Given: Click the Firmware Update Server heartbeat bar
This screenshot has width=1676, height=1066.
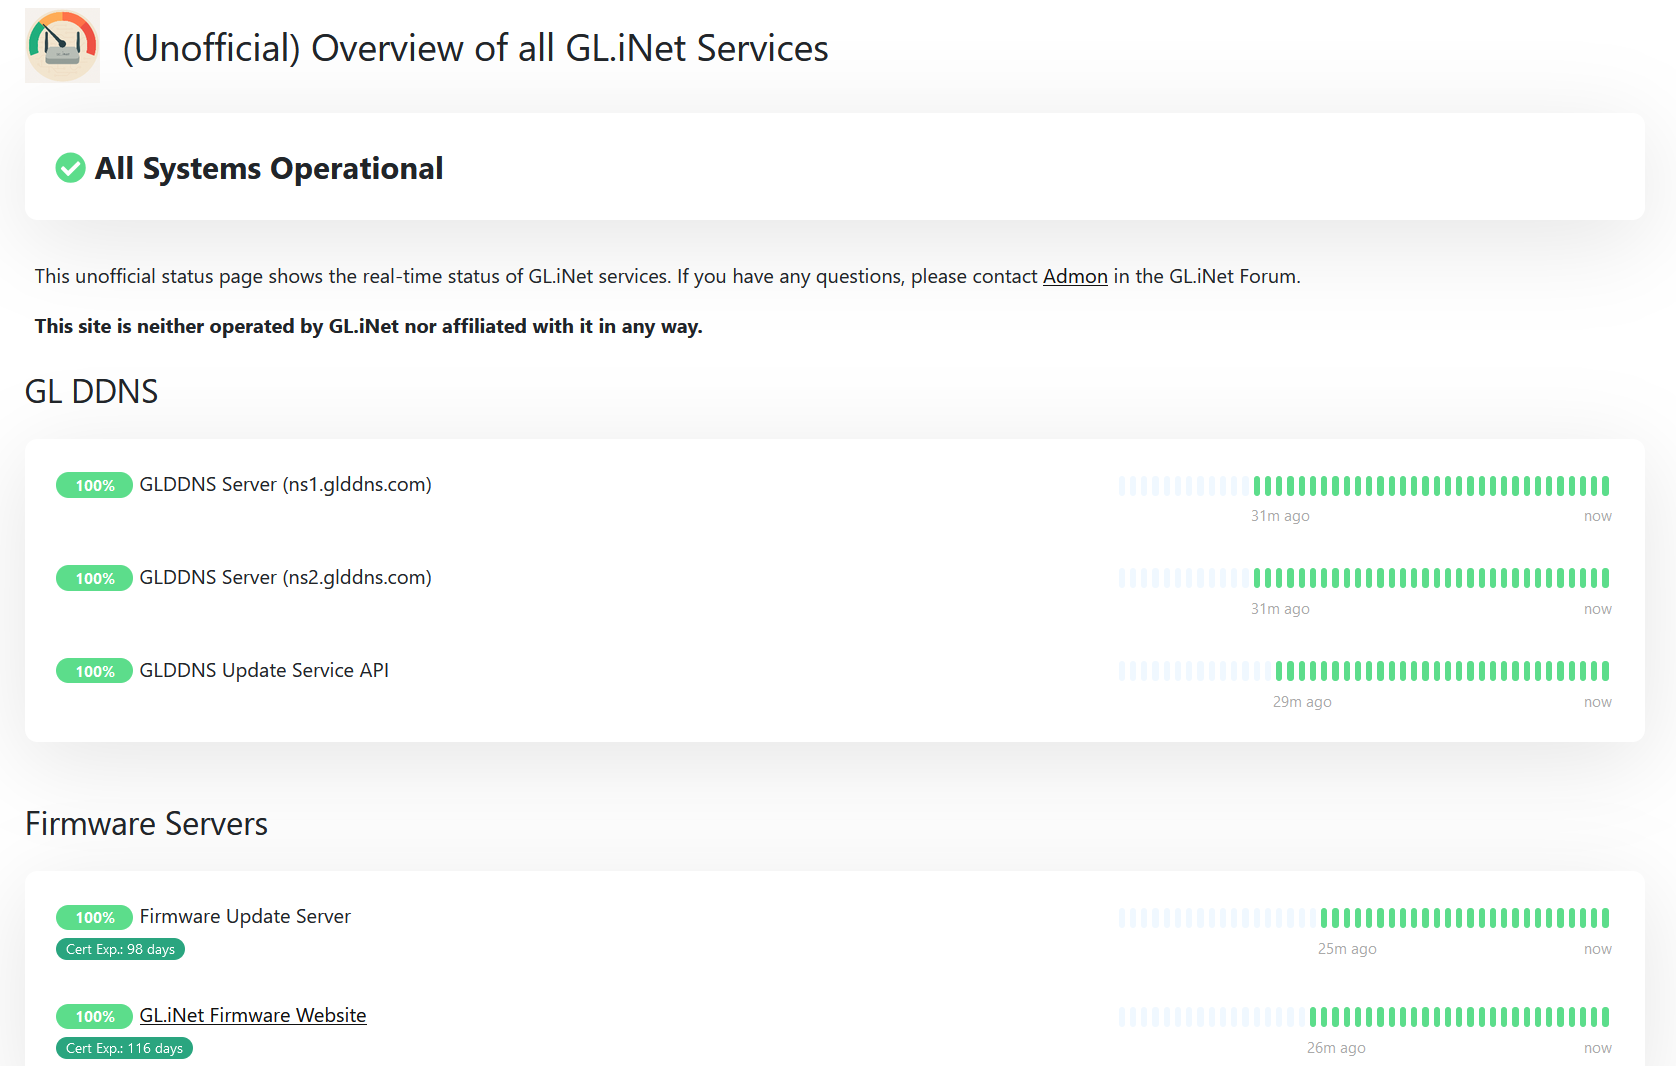Looking at the screenshot, I should click(x=1364, y=918).
